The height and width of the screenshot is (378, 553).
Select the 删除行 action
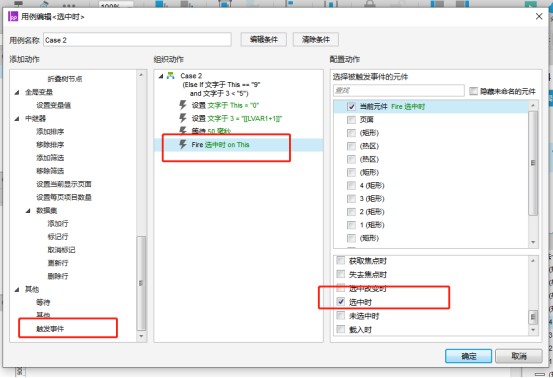click(58, 276)
